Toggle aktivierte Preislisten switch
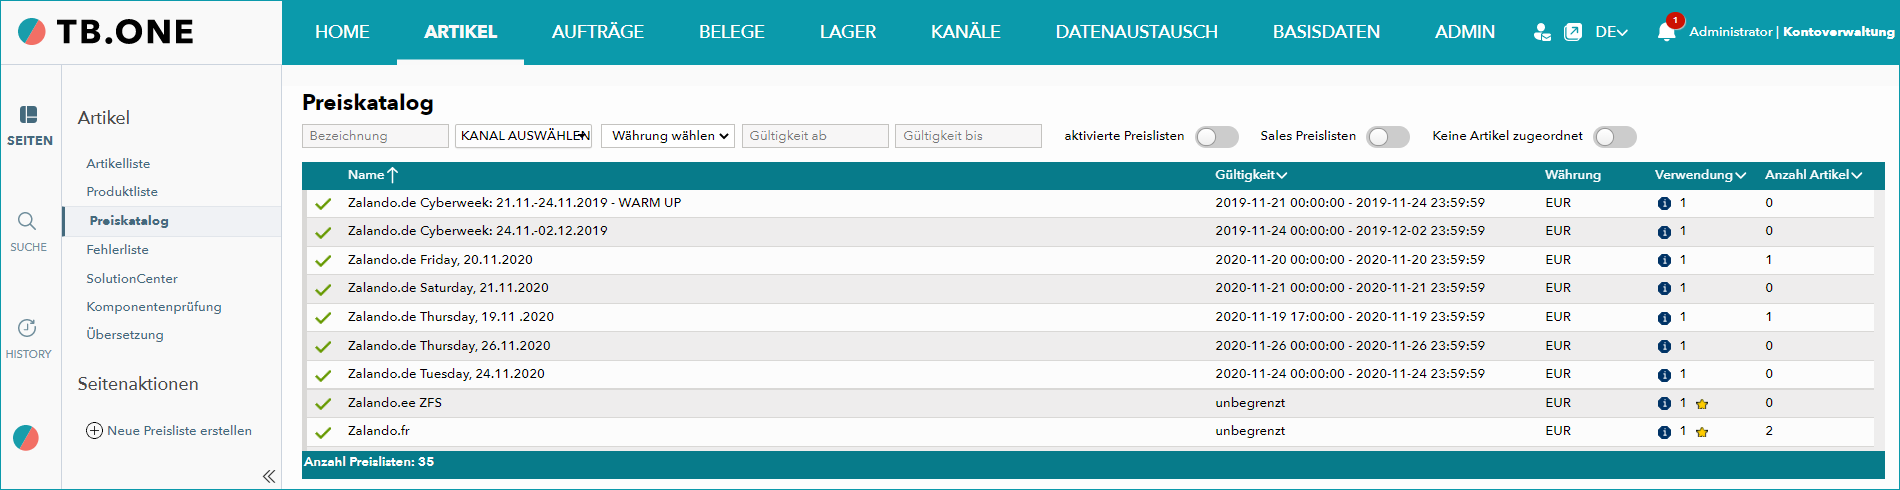This screenshot has height=490, width=1900. (1217, 137)
